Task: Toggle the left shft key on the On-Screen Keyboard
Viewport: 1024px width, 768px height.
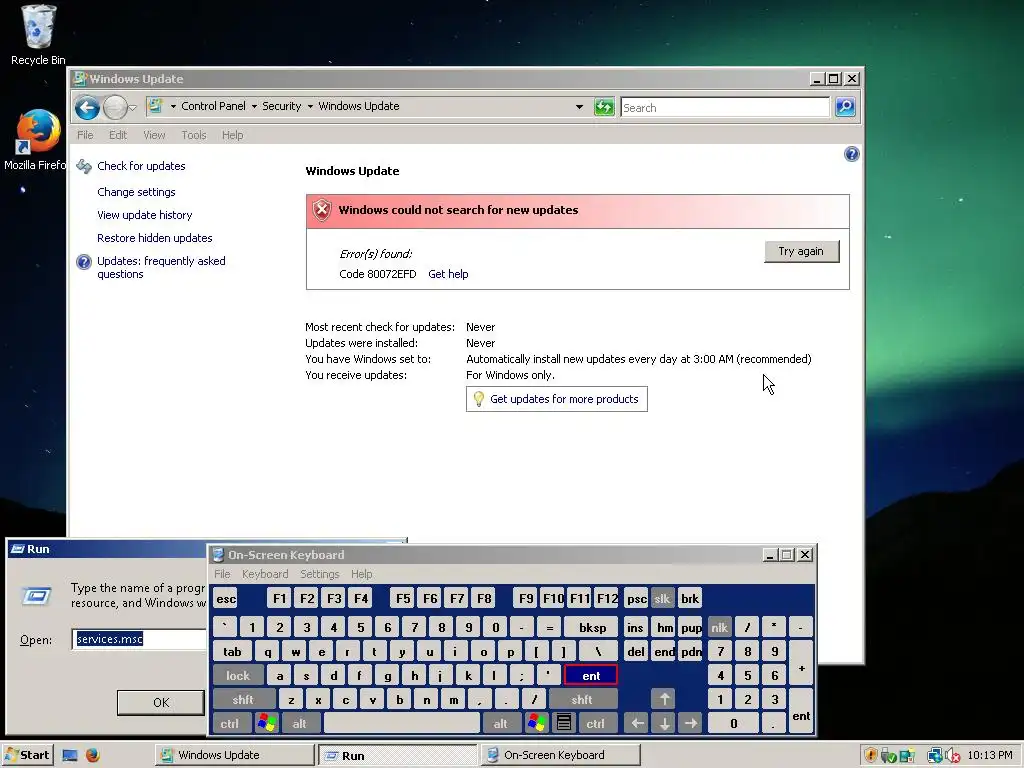Action: (243, 699)
